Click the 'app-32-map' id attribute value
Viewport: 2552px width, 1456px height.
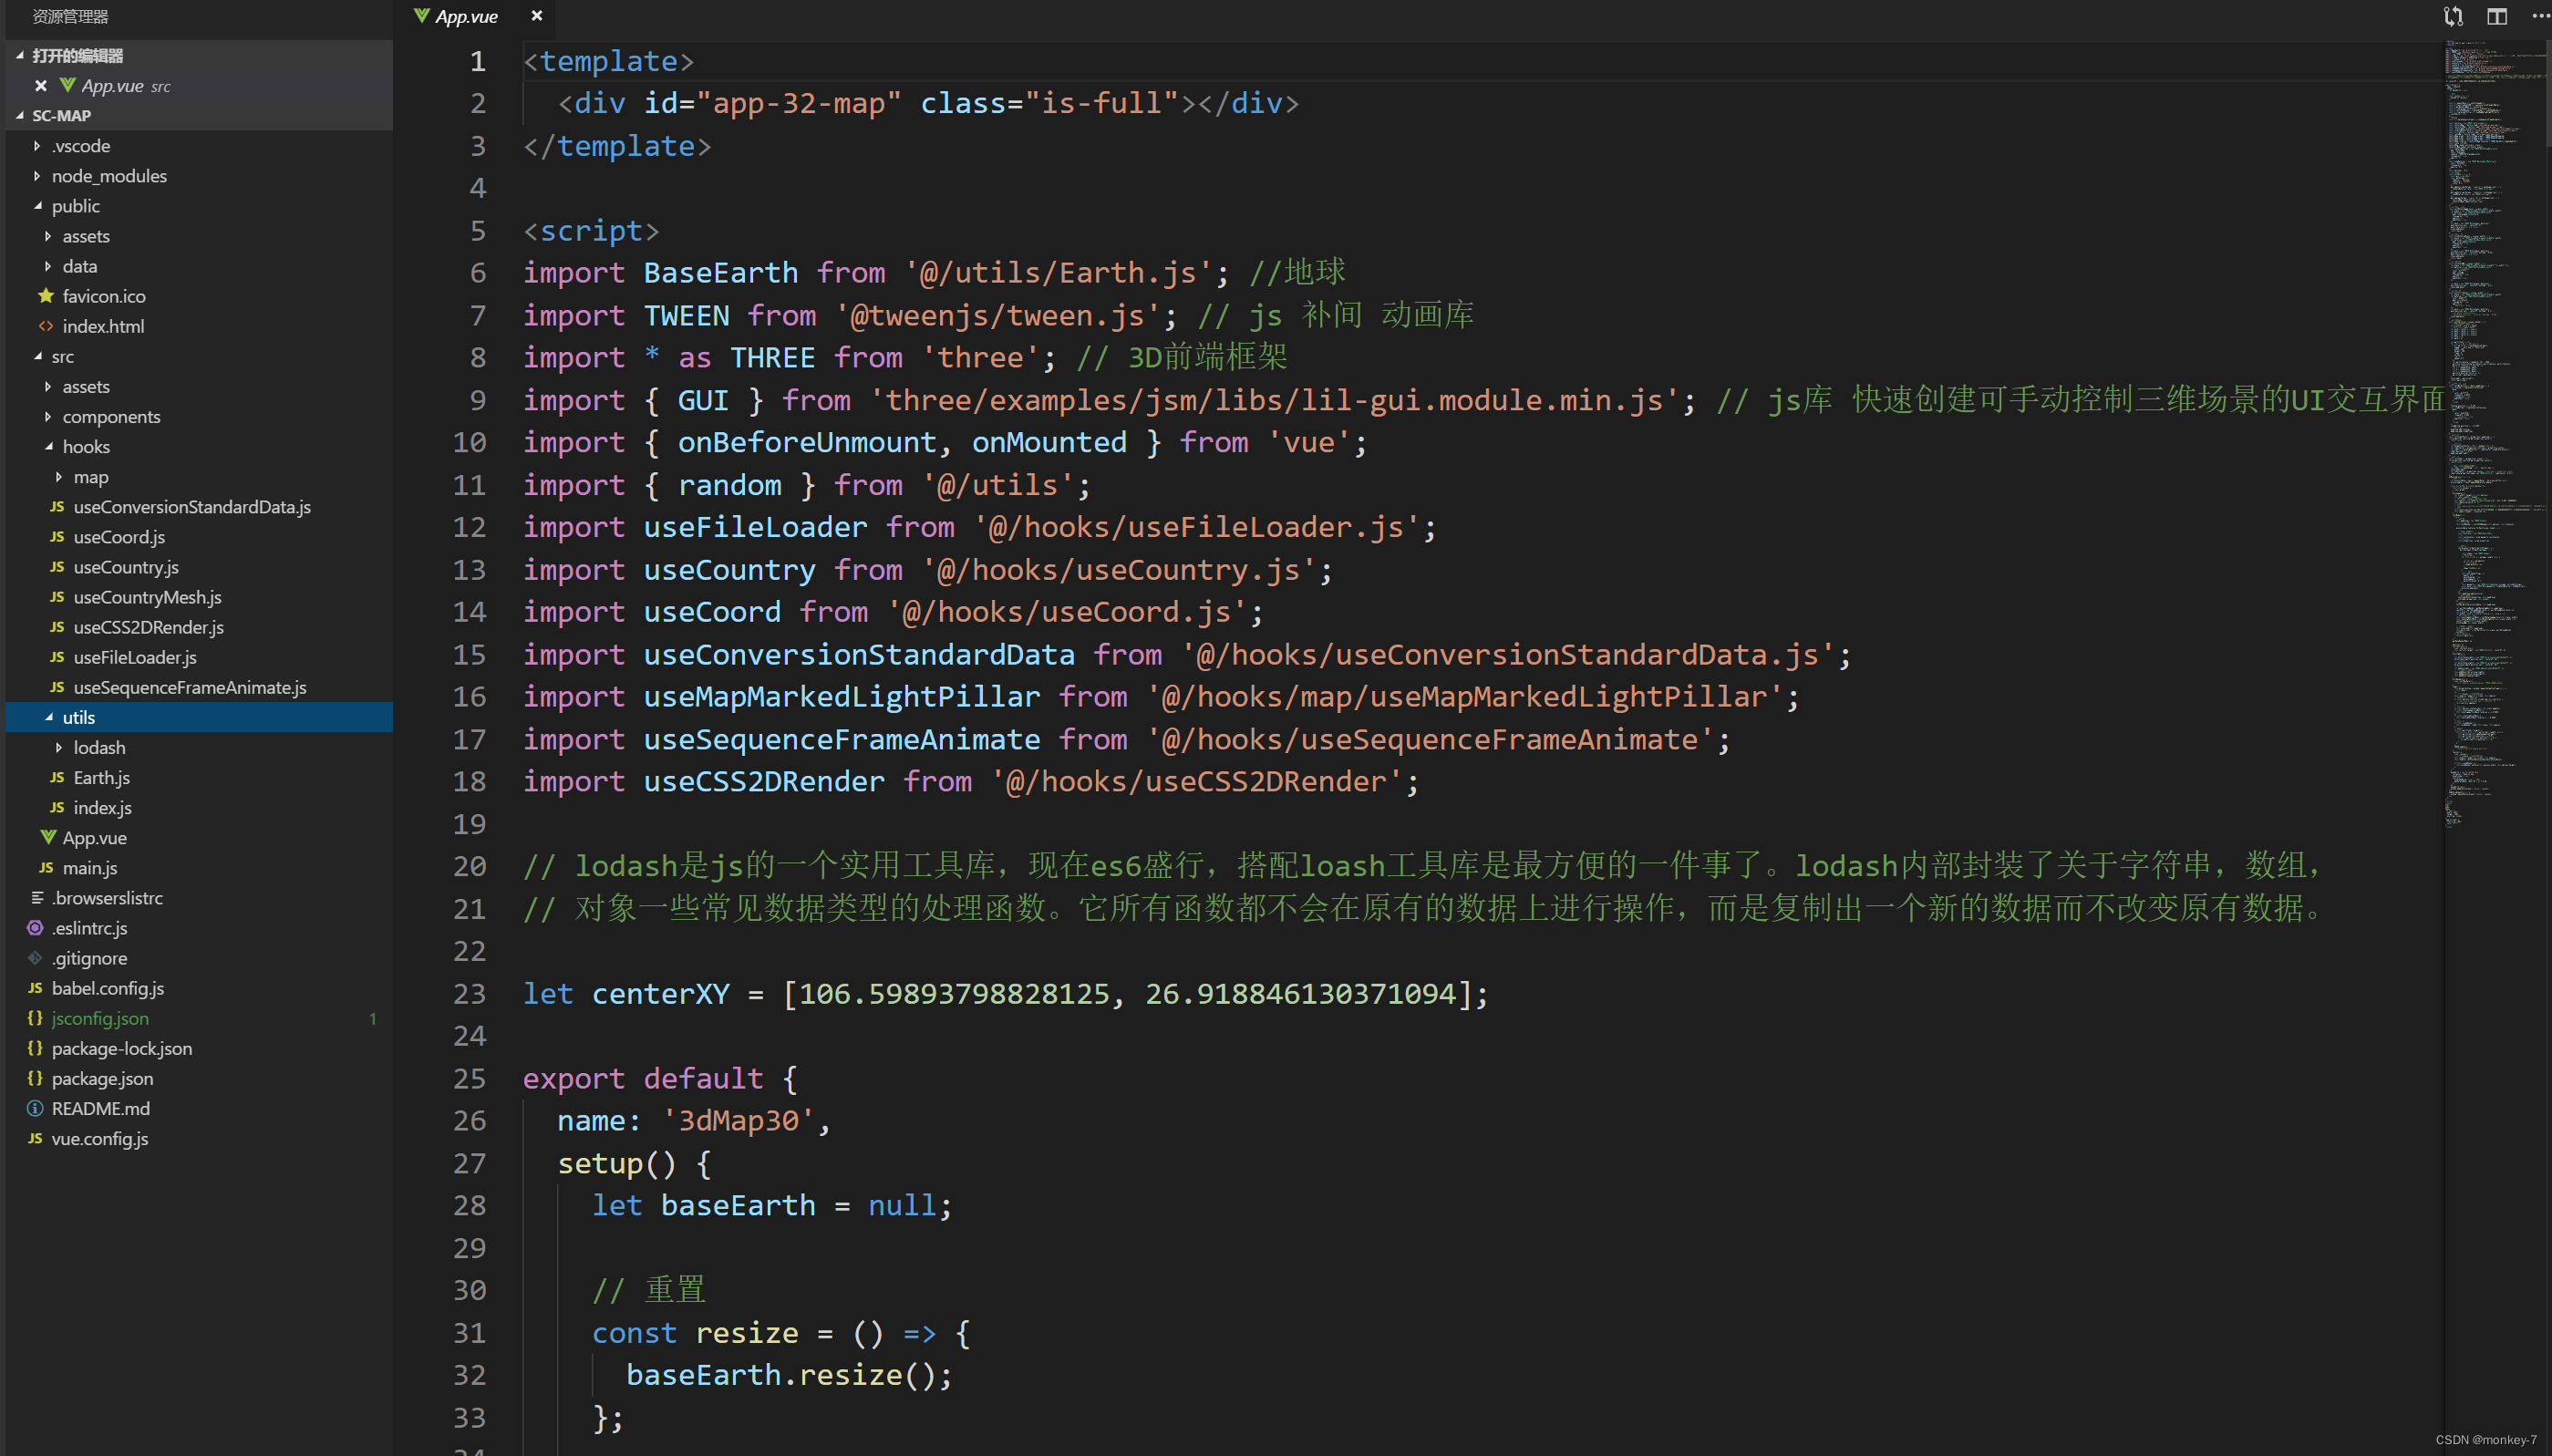799,103
